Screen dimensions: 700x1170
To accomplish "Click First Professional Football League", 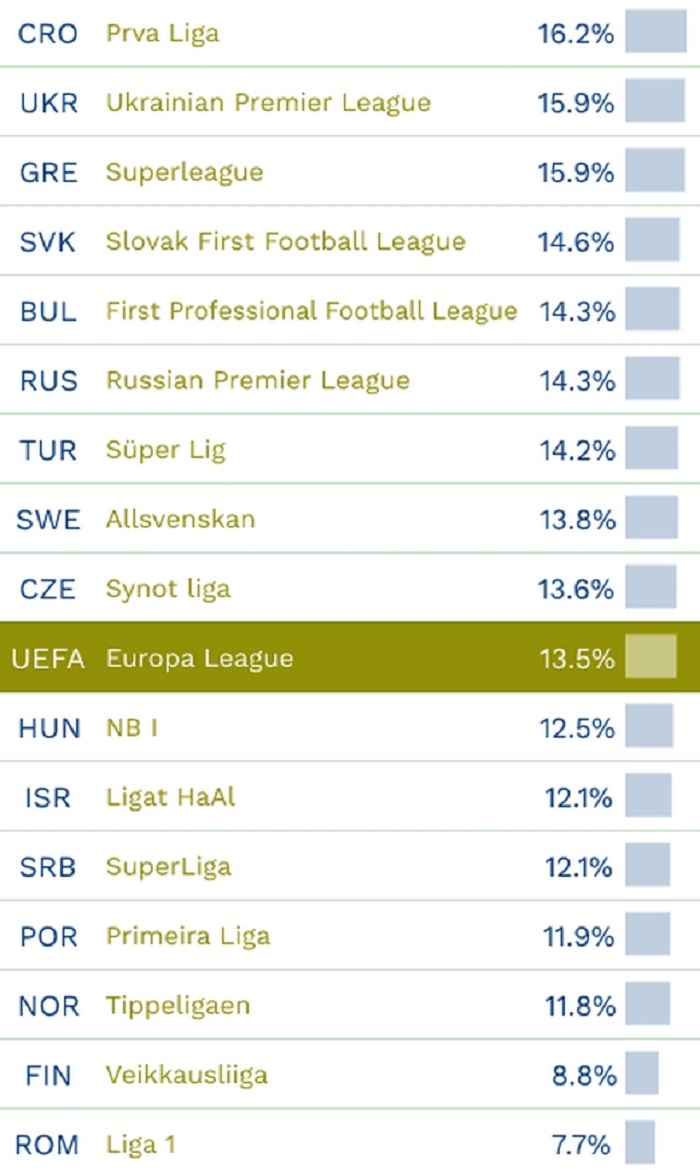I will 311,311.
